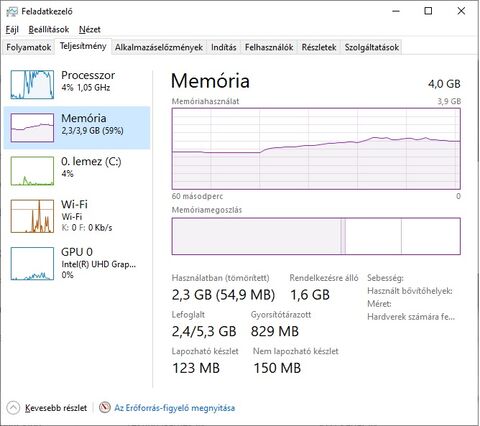Switch to the Folyamatok tab
Image resolution: width=480 pixels, height=426 pixels.
(x=29, y=47)
